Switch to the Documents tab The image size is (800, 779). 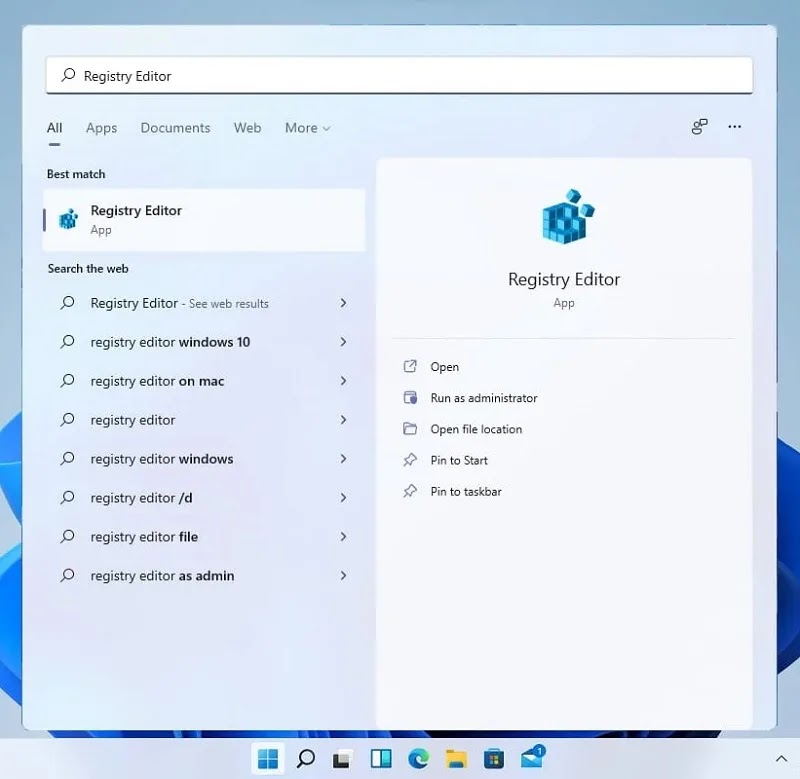[x=176, y=128]
